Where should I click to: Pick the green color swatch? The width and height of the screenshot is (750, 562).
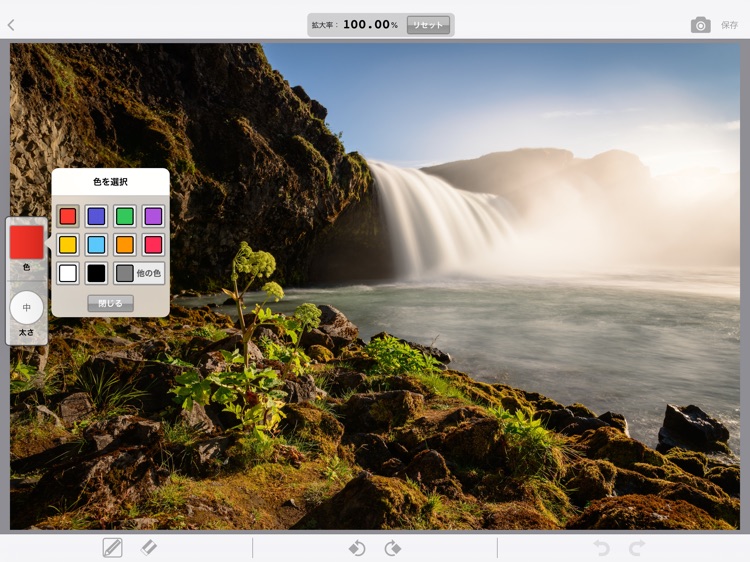coord(125,216)
